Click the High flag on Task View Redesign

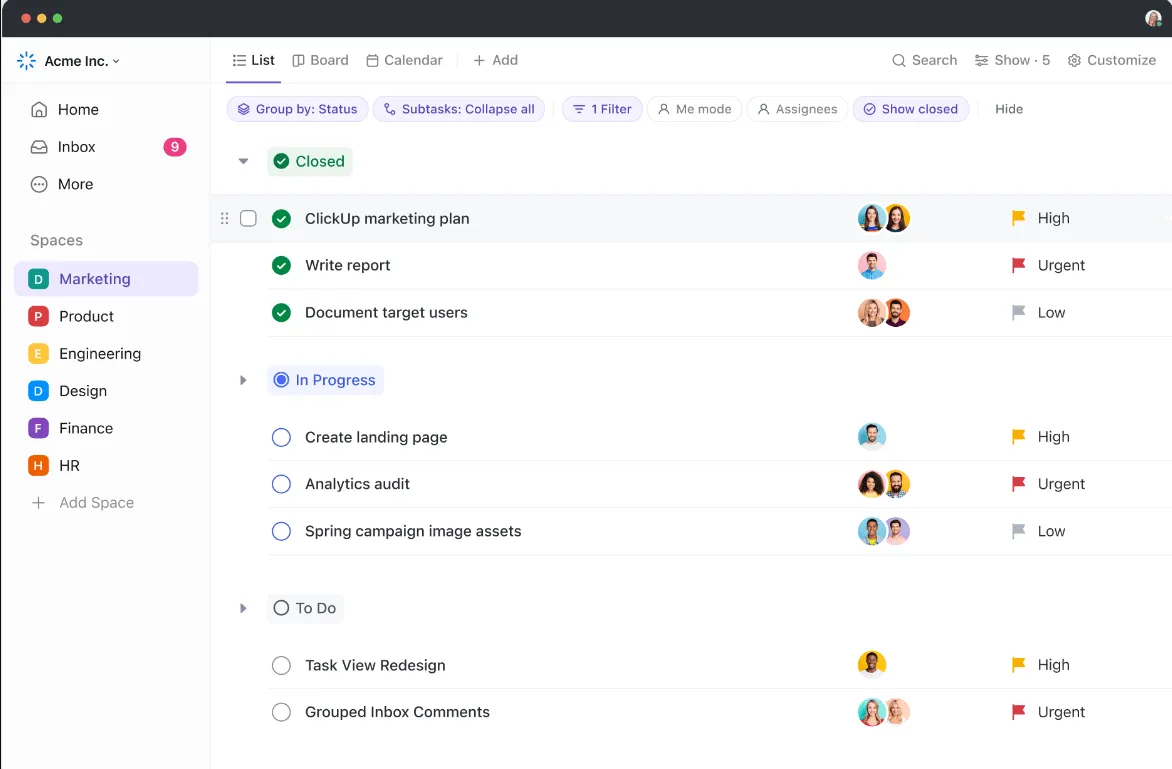click(x=1018, y=664)
